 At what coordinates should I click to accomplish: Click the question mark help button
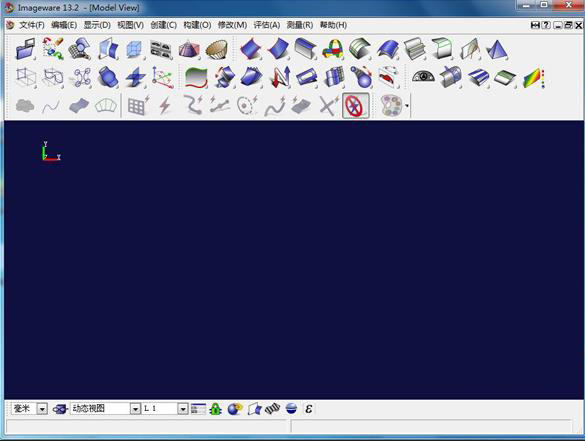pos(546,25)
